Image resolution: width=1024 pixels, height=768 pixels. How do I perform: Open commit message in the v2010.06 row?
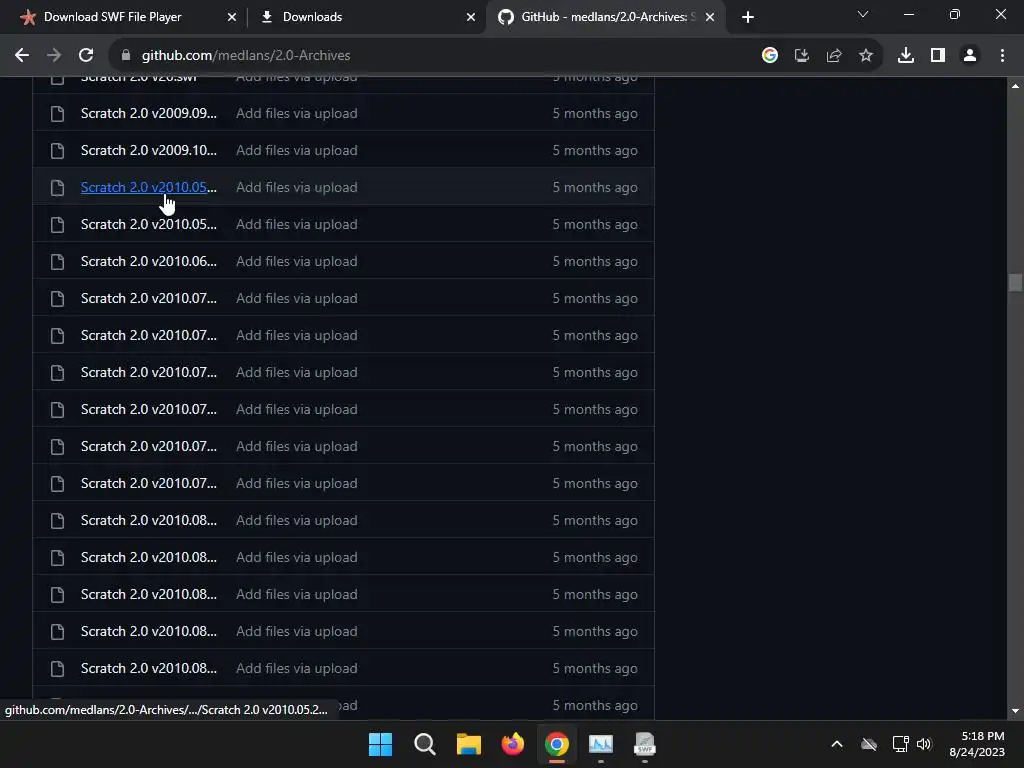296,261
